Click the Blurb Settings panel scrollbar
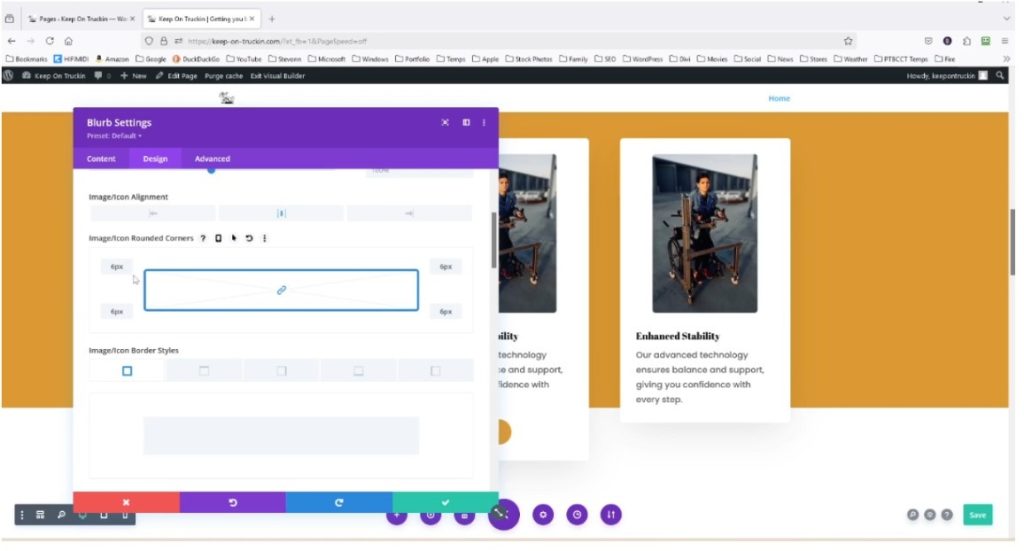The image size is (1024, 551). tap(494, 239)
